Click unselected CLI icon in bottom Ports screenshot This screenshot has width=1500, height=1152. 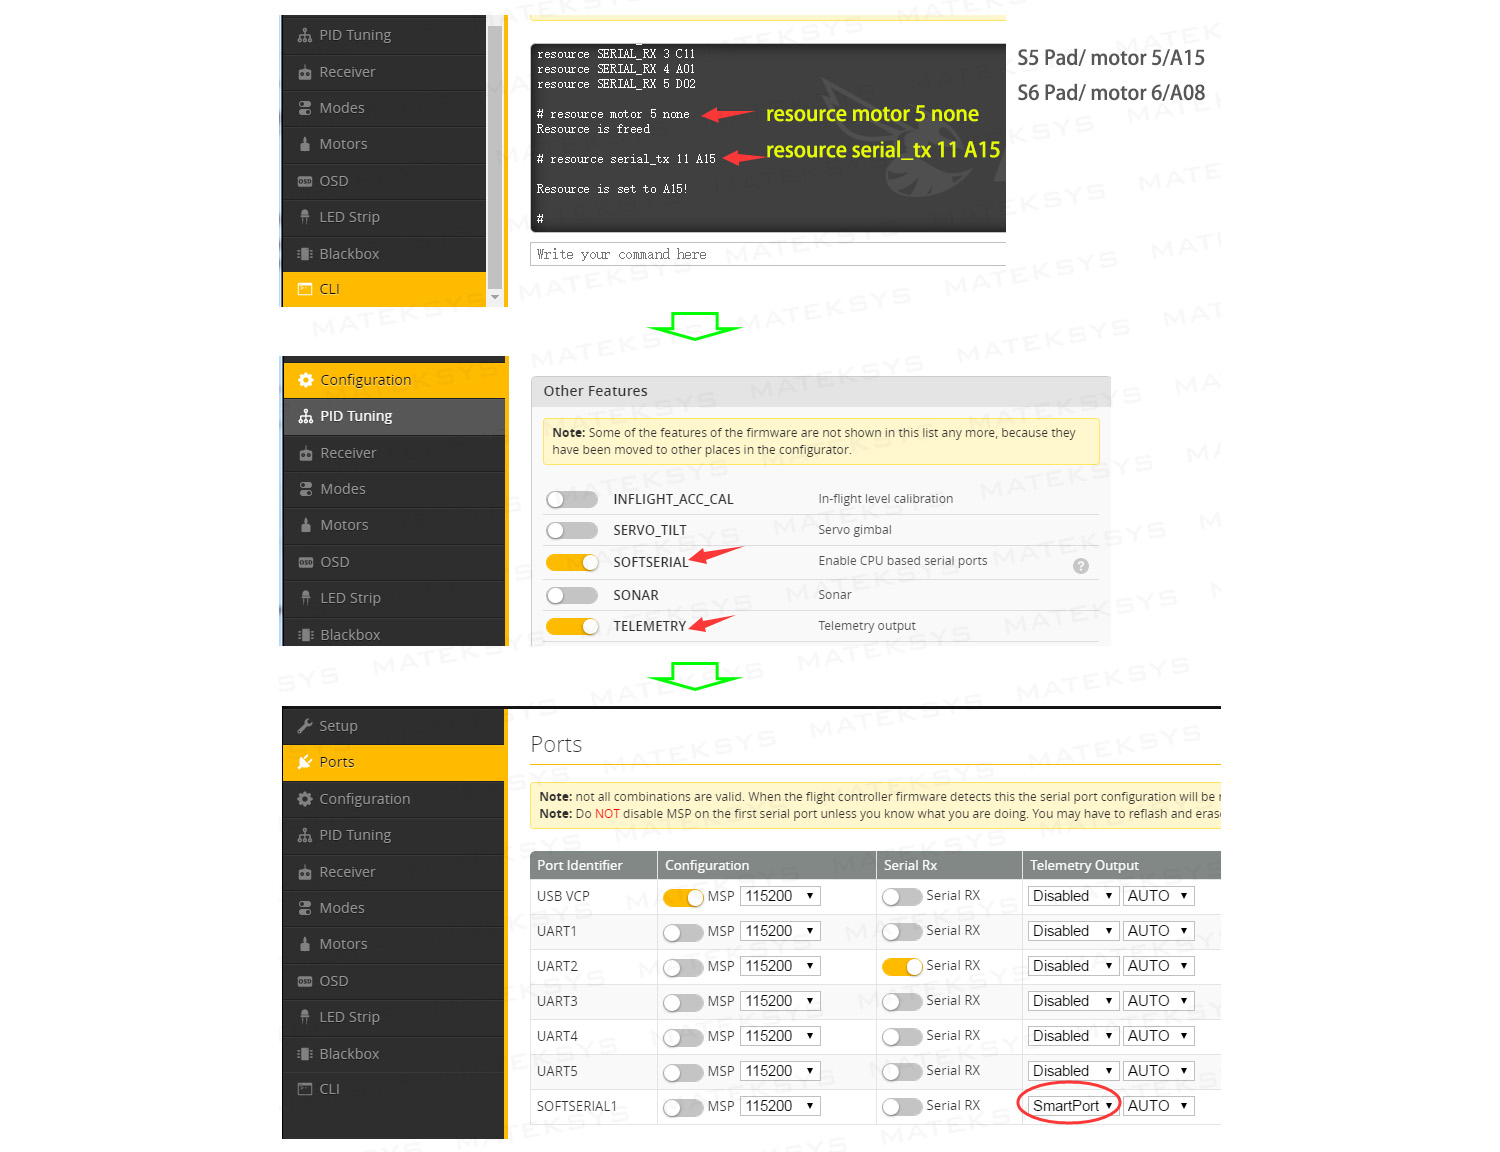[305, 1089]
